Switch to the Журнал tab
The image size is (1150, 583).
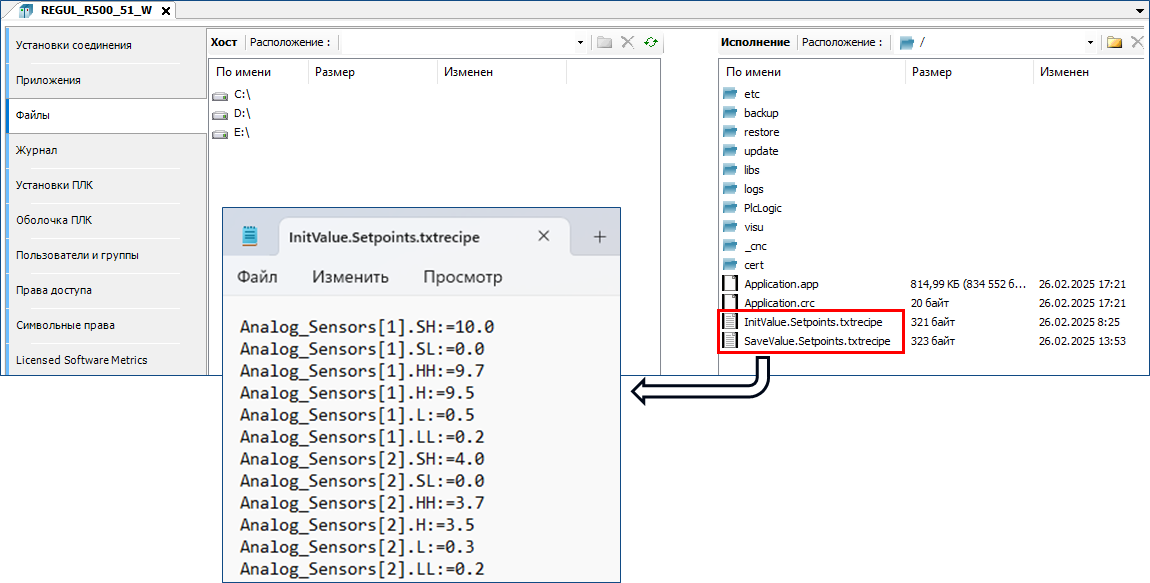tap(37, 150)
